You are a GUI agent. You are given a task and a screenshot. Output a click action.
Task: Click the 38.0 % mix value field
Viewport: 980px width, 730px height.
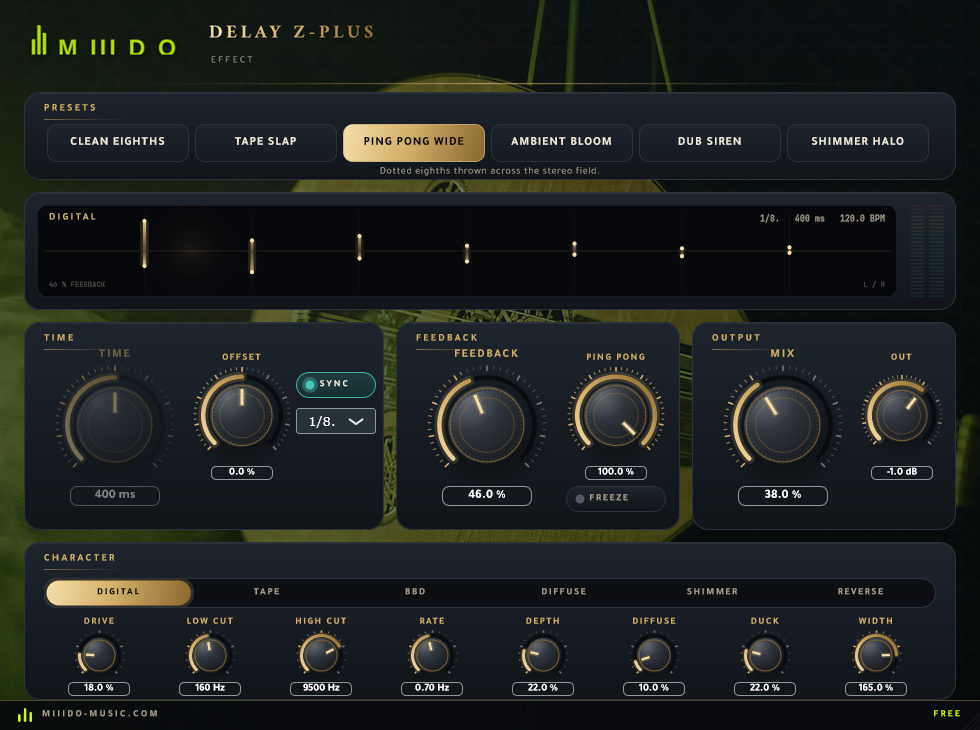pos(782,495)
